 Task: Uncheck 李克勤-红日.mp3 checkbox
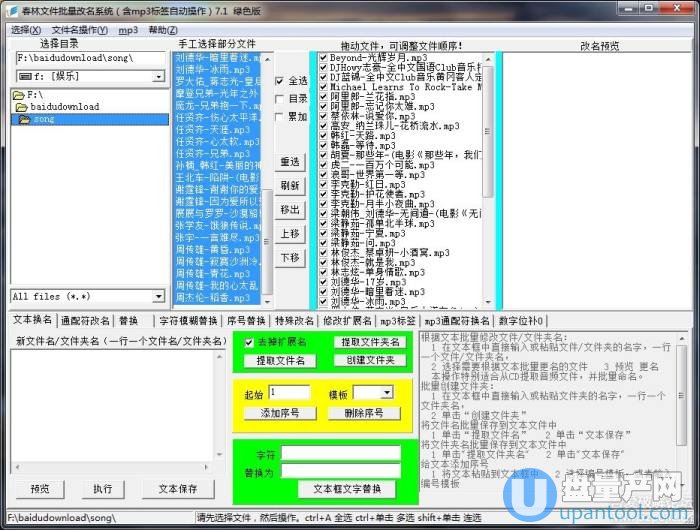click(x=324, y=184)
